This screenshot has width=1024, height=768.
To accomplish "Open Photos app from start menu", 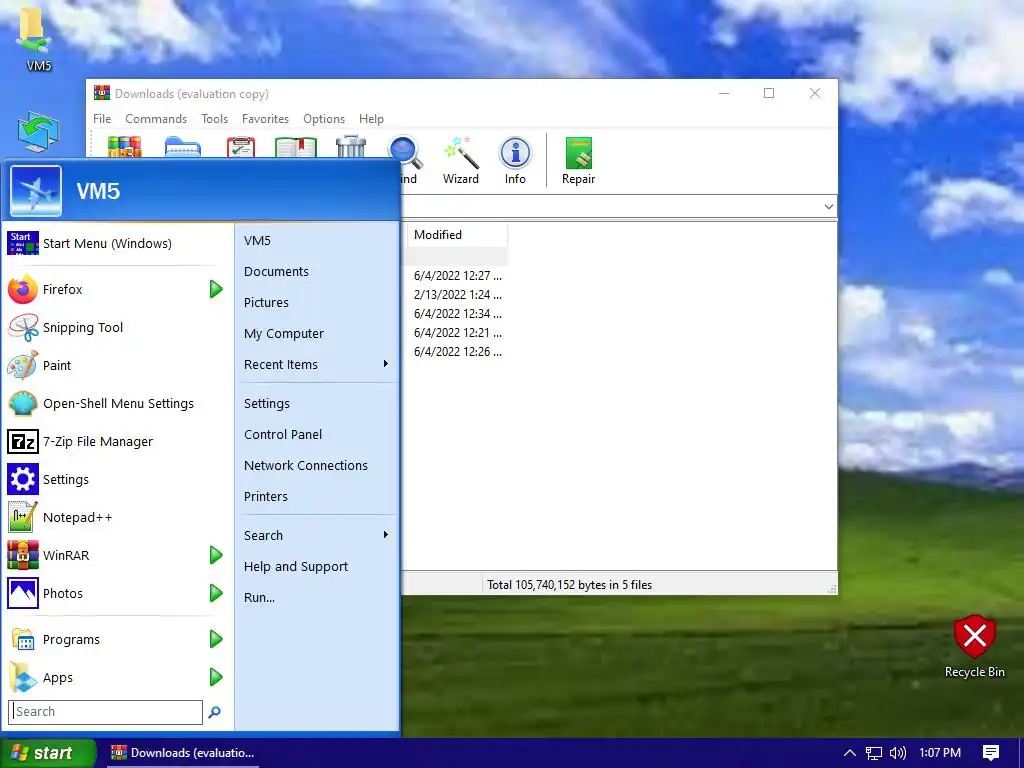I will click(63, 593).
